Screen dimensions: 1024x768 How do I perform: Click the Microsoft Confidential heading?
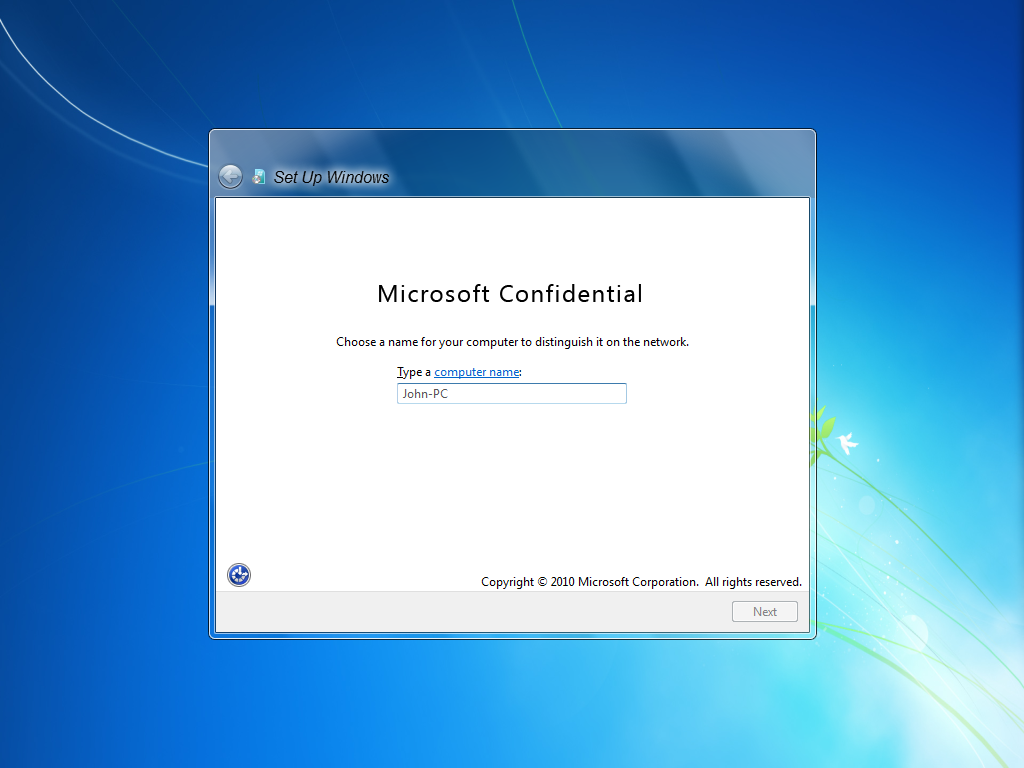pos(510,294)
